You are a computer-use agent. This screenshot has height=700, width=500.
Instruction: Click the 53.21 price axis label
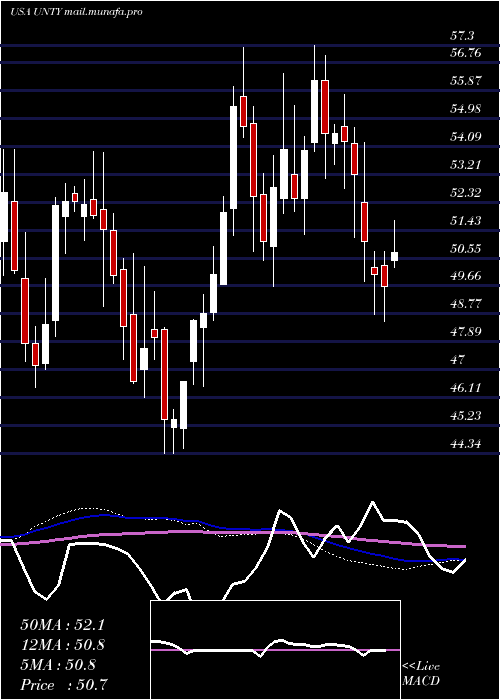pos(466,165)
